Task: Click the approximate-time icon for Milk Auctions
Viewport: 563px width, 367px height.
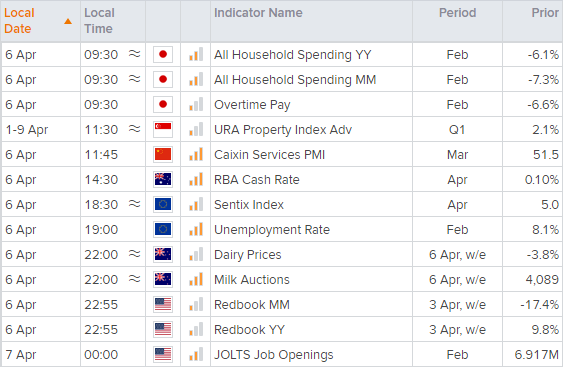Action: pos(135,278)
